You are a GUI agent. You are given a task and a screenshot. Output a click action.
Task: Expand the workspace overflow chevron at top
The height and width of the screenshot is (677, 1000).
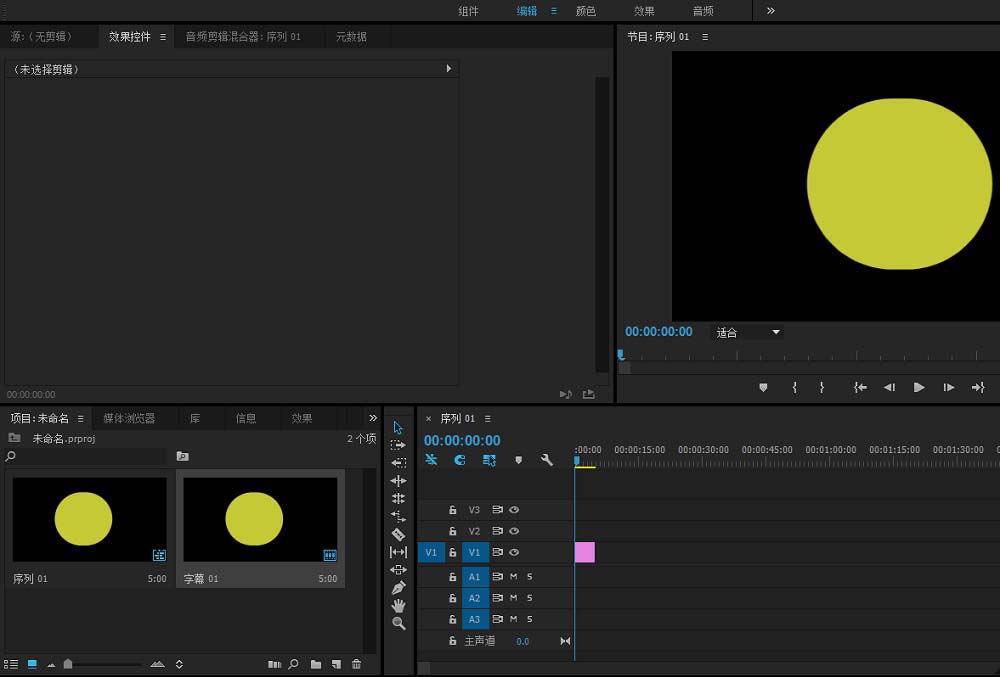(771, 11)
